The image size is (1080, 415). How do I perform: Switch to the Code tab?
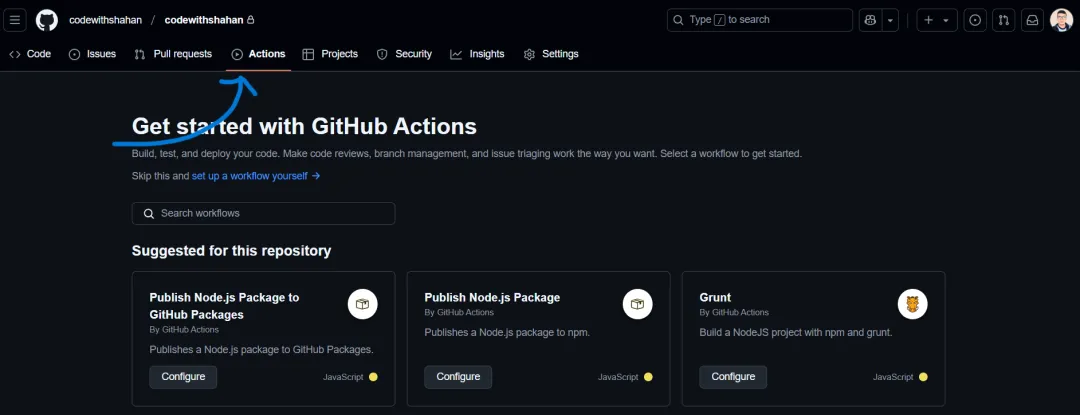pos(30,54)
